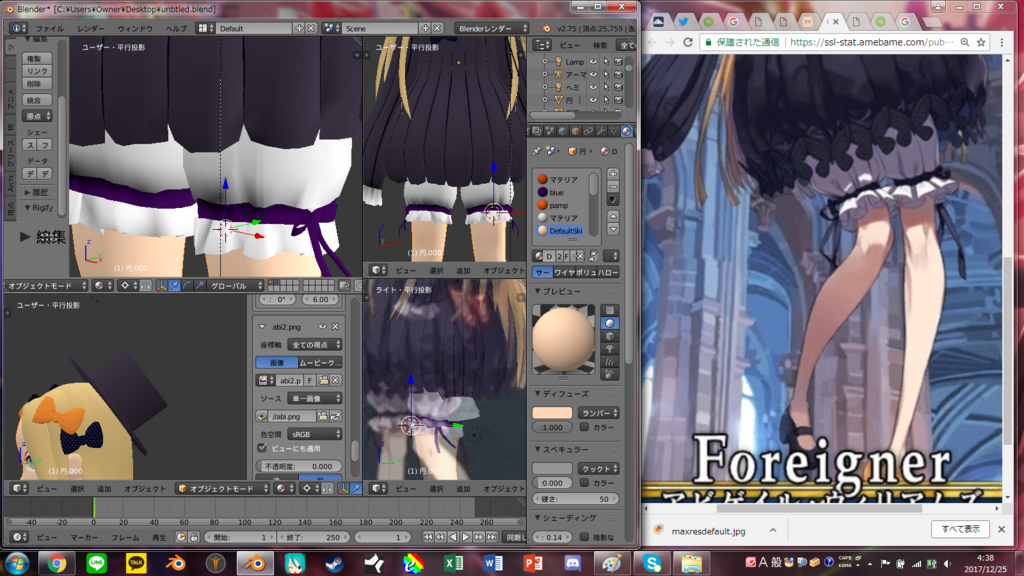Click the diffuse color swatch

pyautogui.click(x=552, y=413)
